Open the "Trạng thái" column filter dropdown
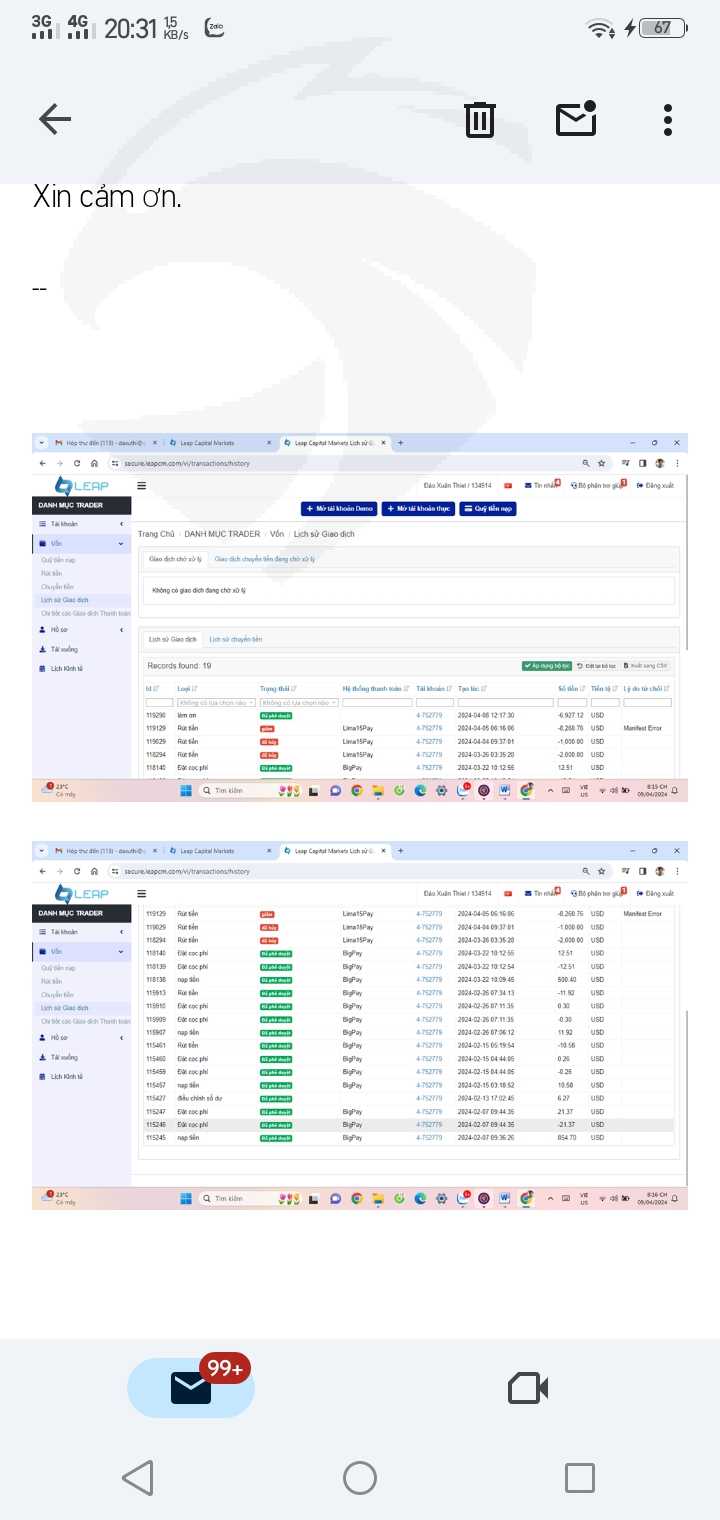Viewport: 720px width, 1520px height. click(x=299, y=703)
